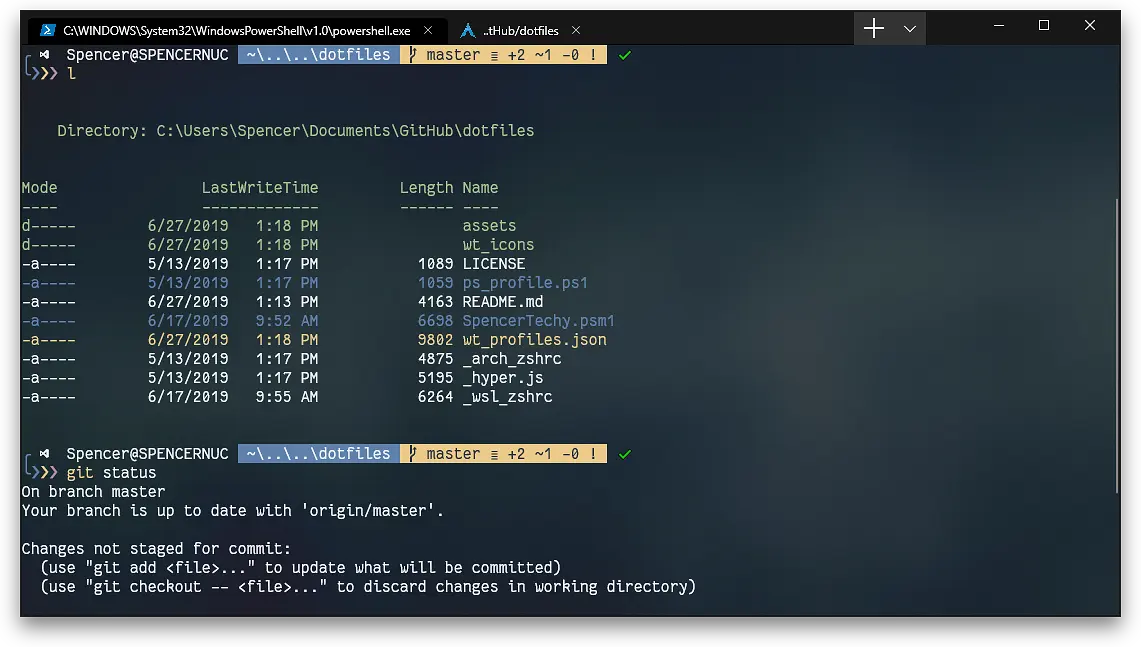
Task: Click the Arch Linux icon in the second tab
Action: [x=468, y=30]
